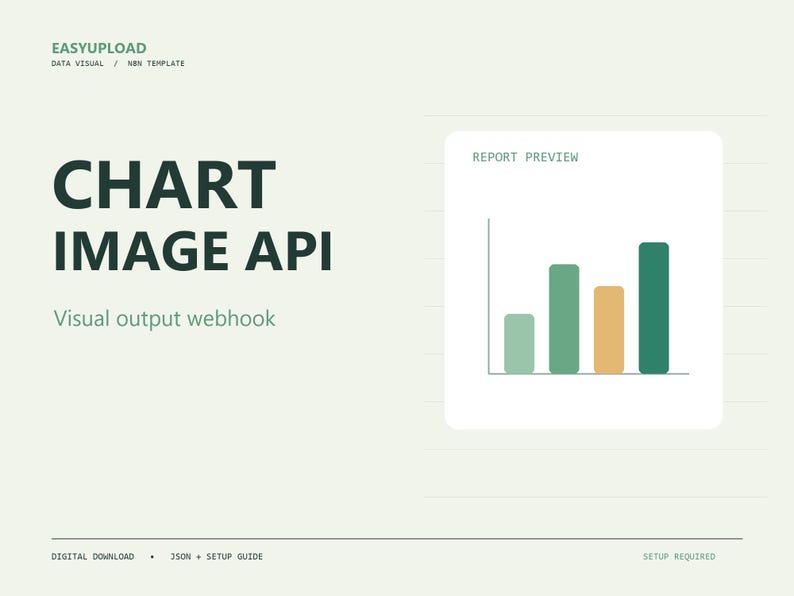Click the 'SETUP REQUIRED' footer label
The image size is (794, 596).
679,557
